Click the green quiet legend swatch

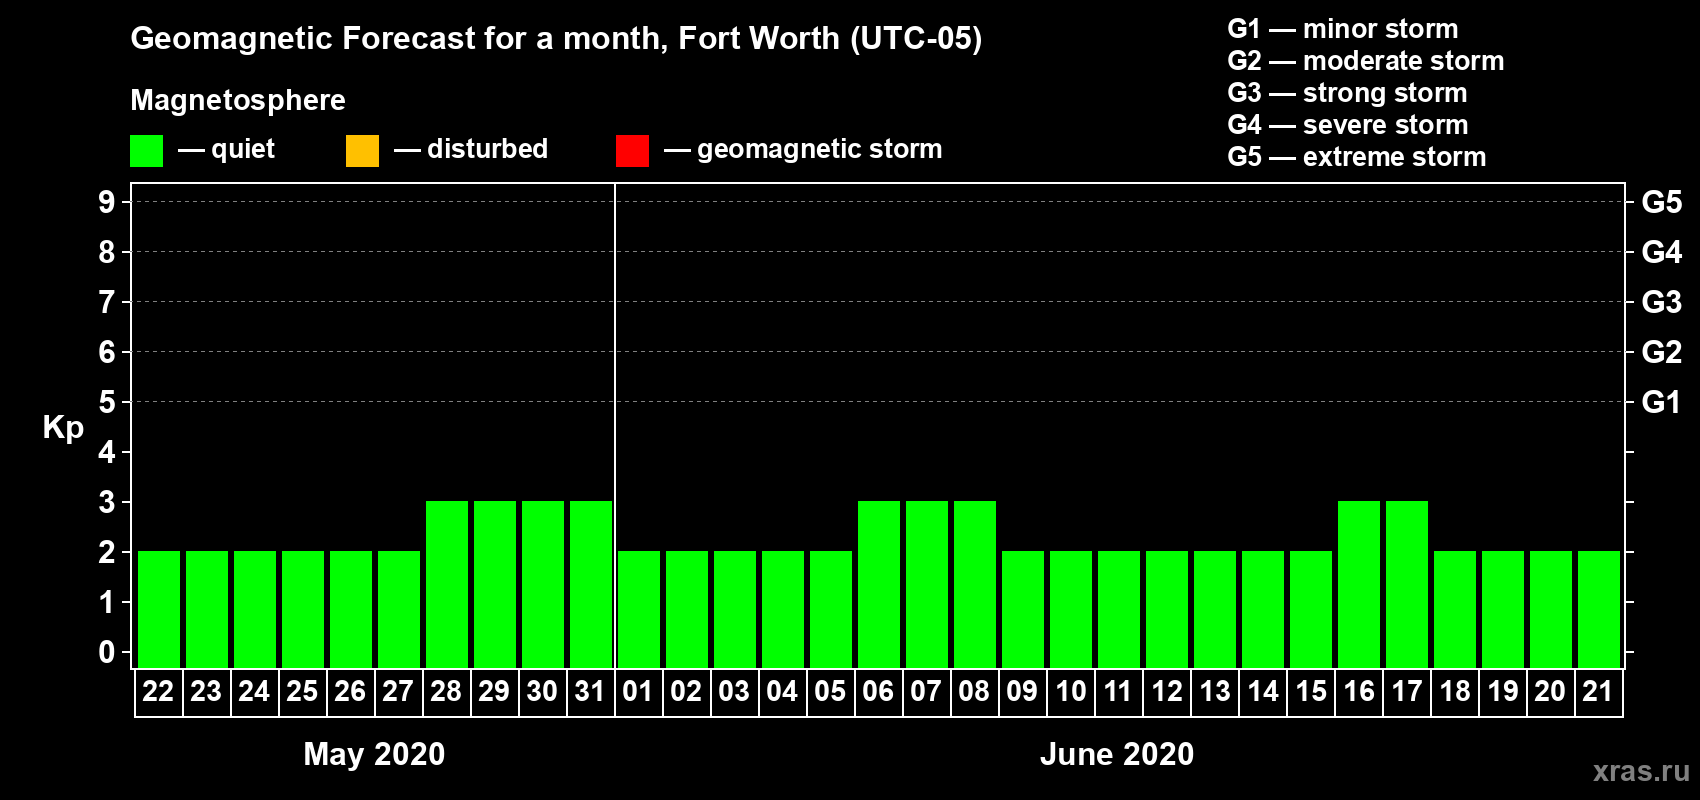pos(146,151)
